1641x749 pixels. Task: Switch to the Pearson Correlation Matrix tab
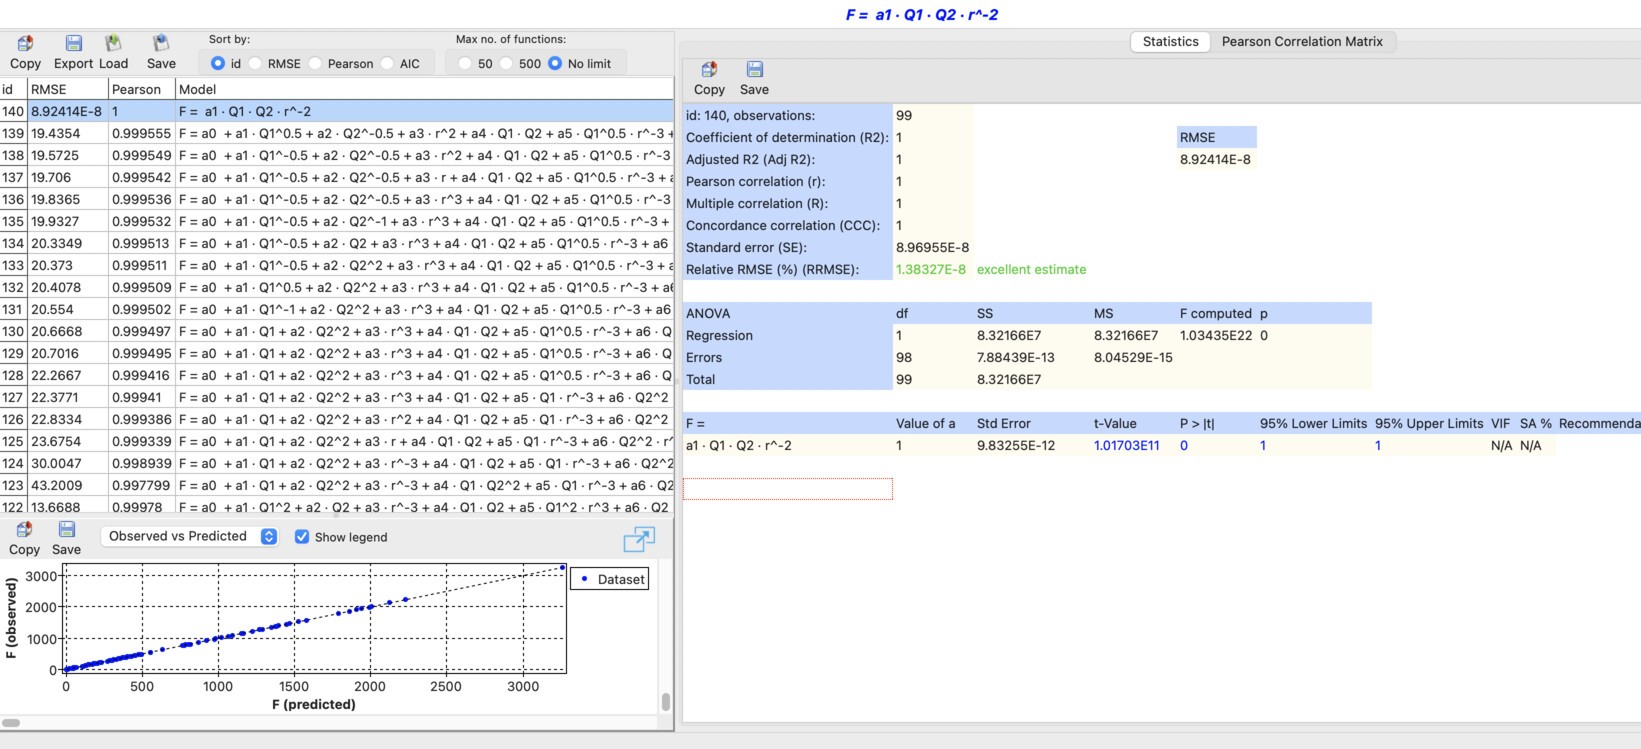pos(1301,41)
